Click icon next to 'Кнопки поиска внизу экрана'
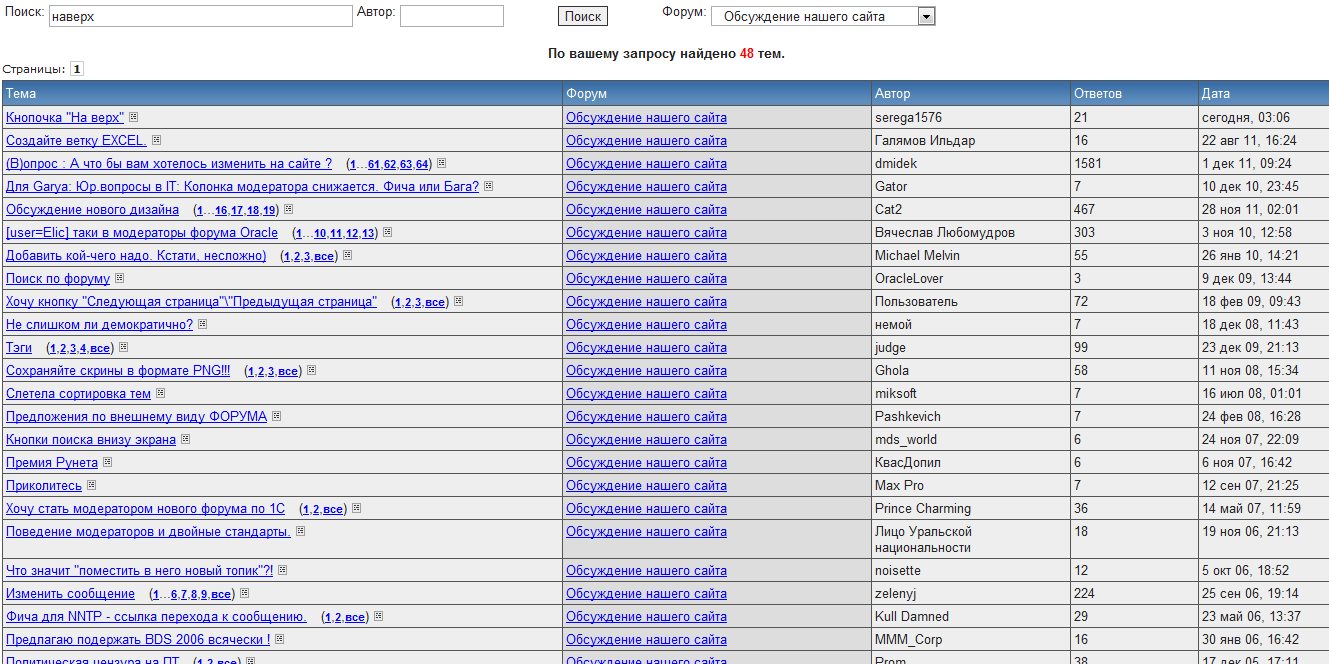This screenshot has width=1329, height=664. (x=185, y=439)
